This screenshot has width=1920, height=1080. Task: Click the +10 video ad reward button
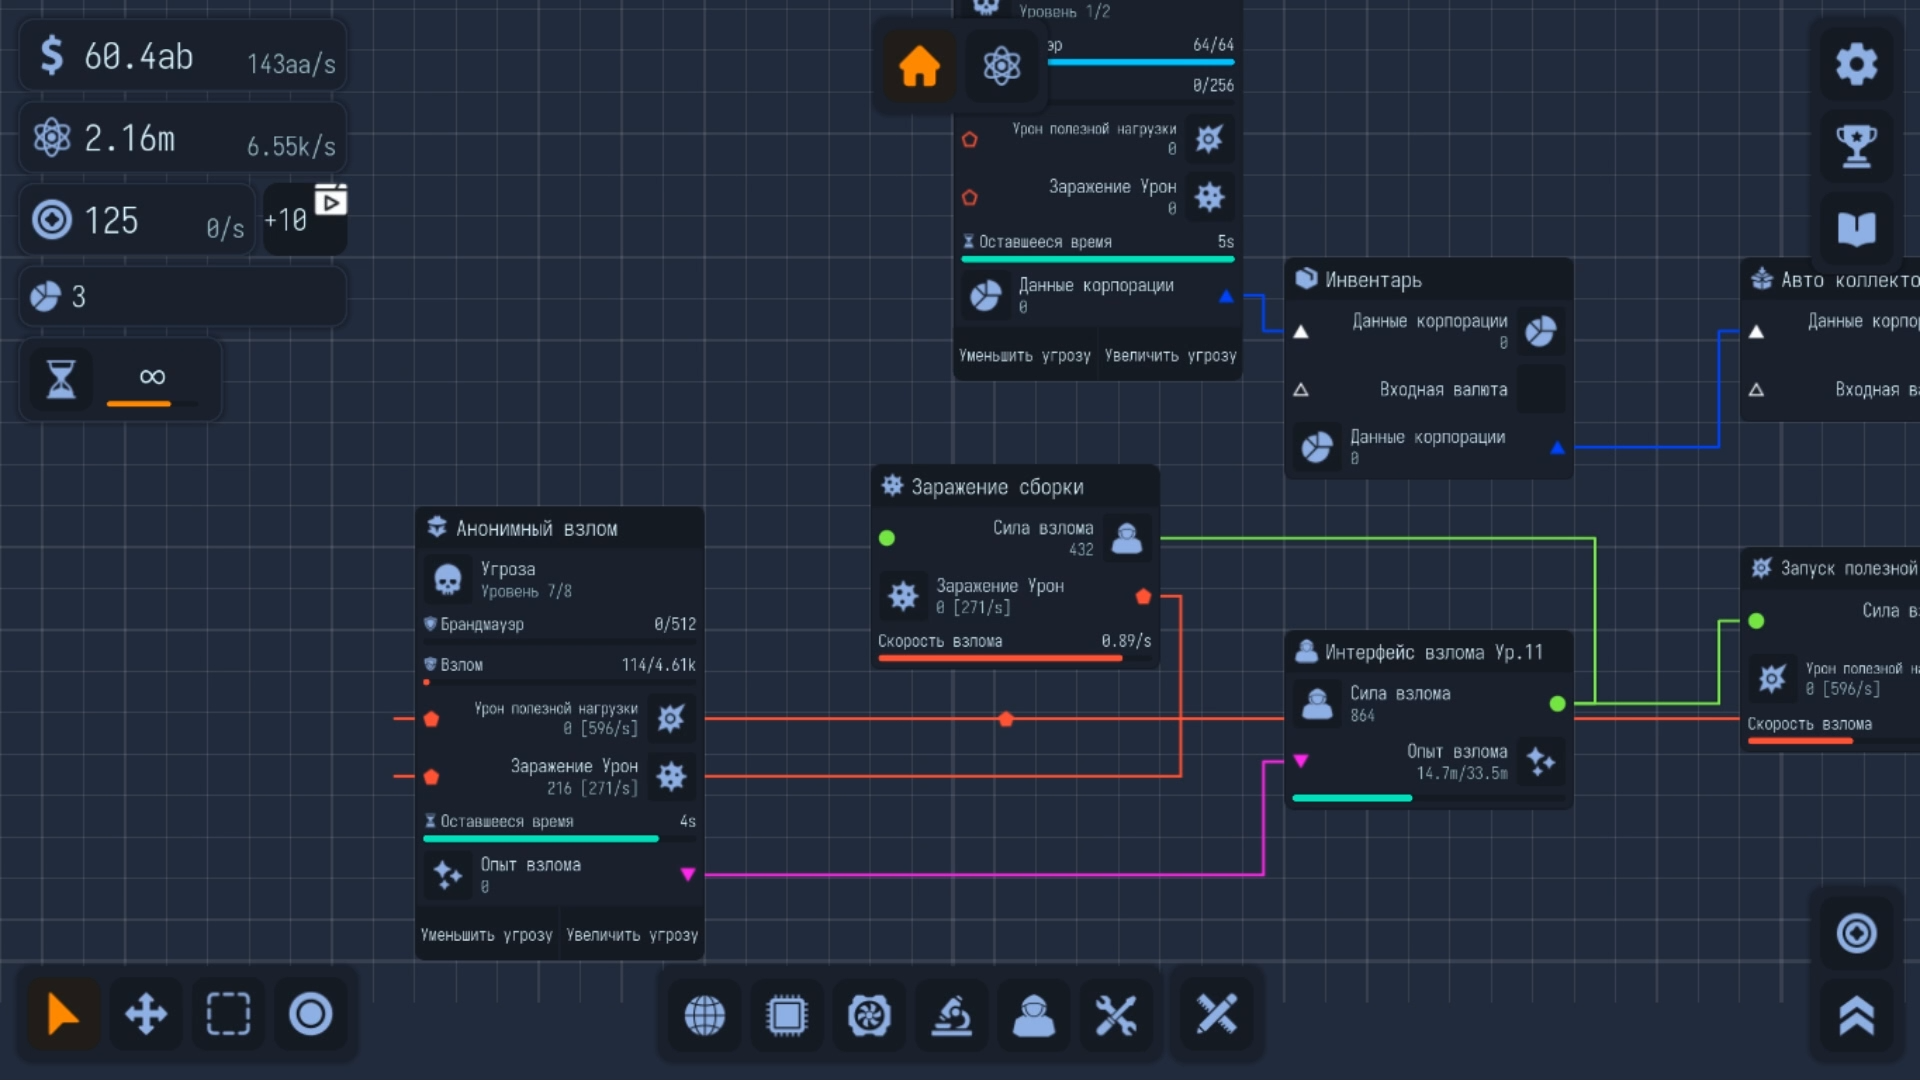pos(305,219)
